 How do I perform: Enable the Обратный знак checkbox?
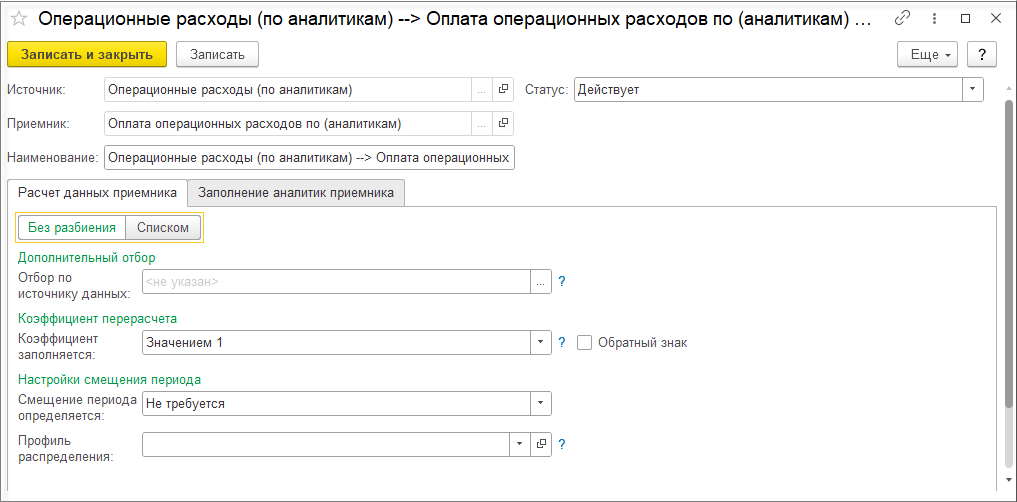tap(585, 343)
